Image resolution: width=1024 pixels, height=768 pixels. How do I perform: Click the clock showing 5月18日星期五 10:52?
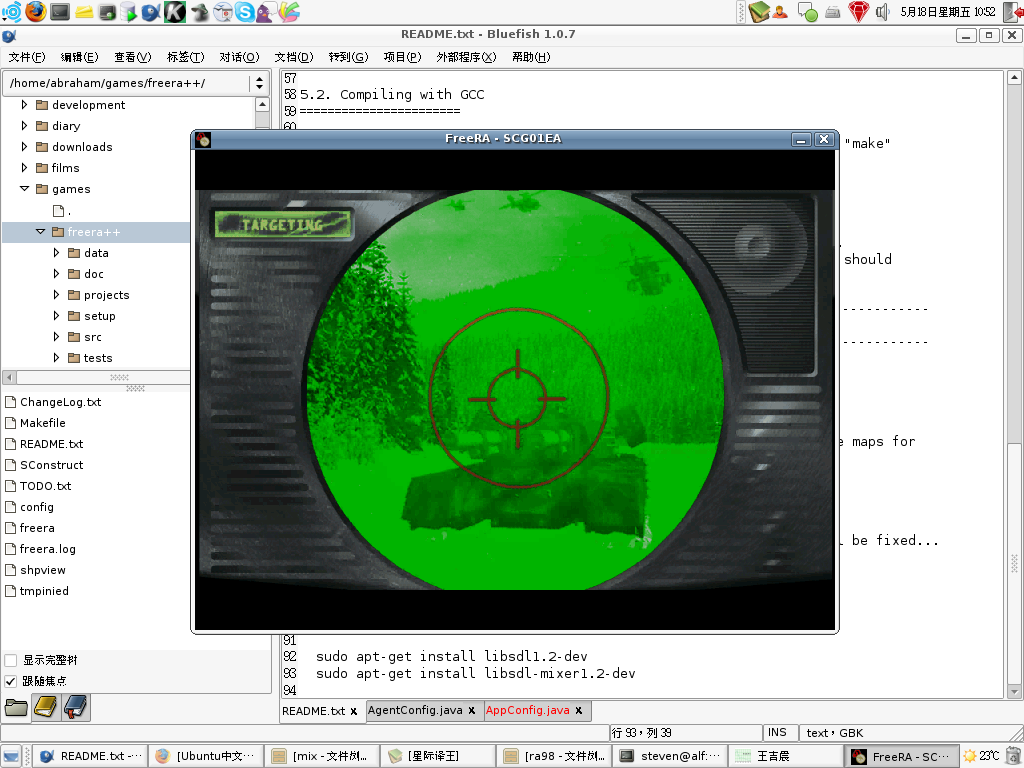click(x=948, y=12)
